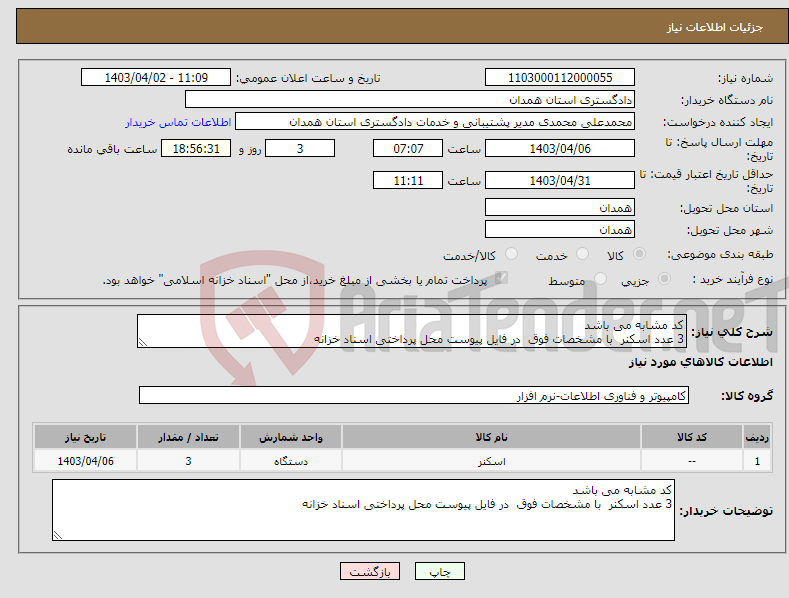Click the requester field محمدعلی محمدی

[435, 122]
